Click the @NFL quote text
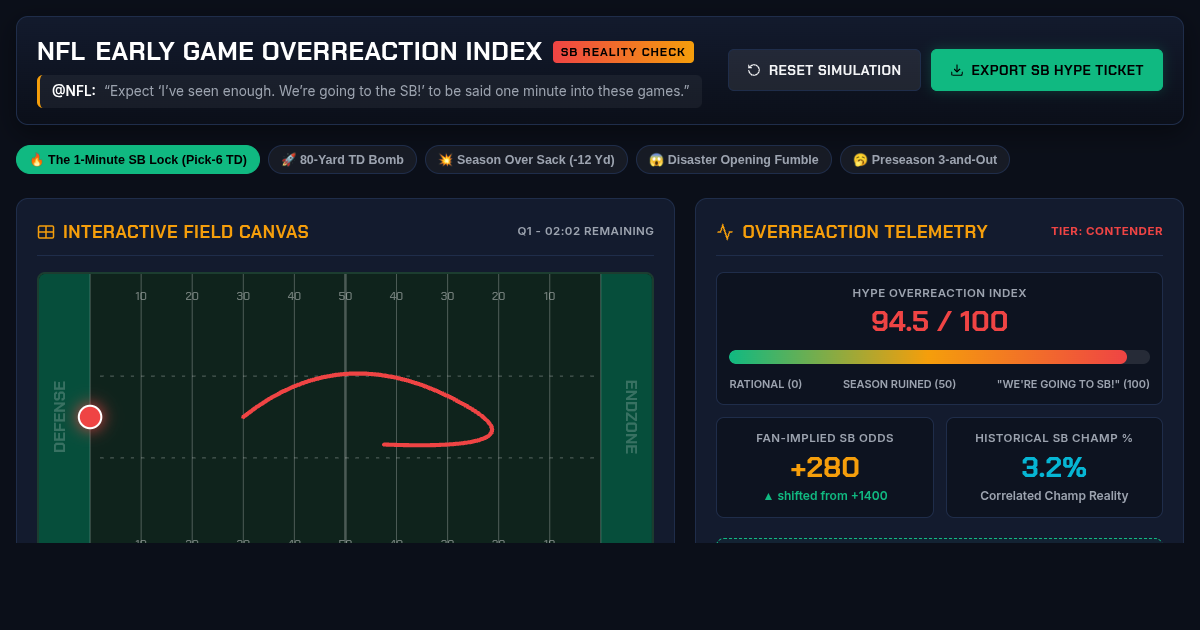 coord(370,91)
